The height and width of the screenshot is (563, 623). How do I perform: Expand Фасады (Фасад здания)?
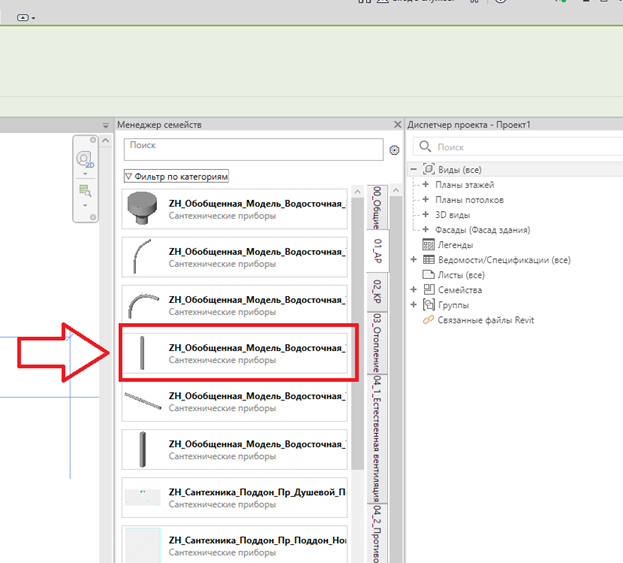pyautogui.click(x=426, y=230)
